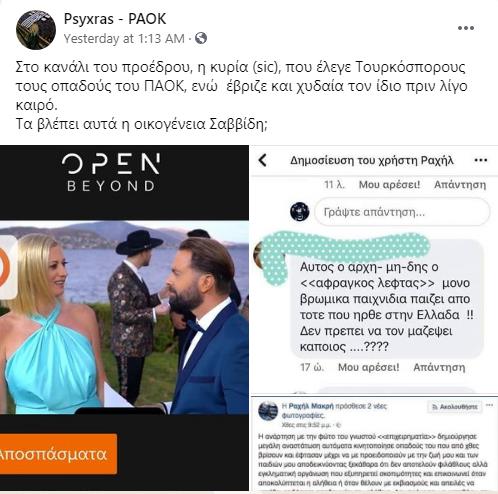Open the OPEN Beyond TV show image
Image resolution: width=498 pixels, height=494 pixels.
124,318
